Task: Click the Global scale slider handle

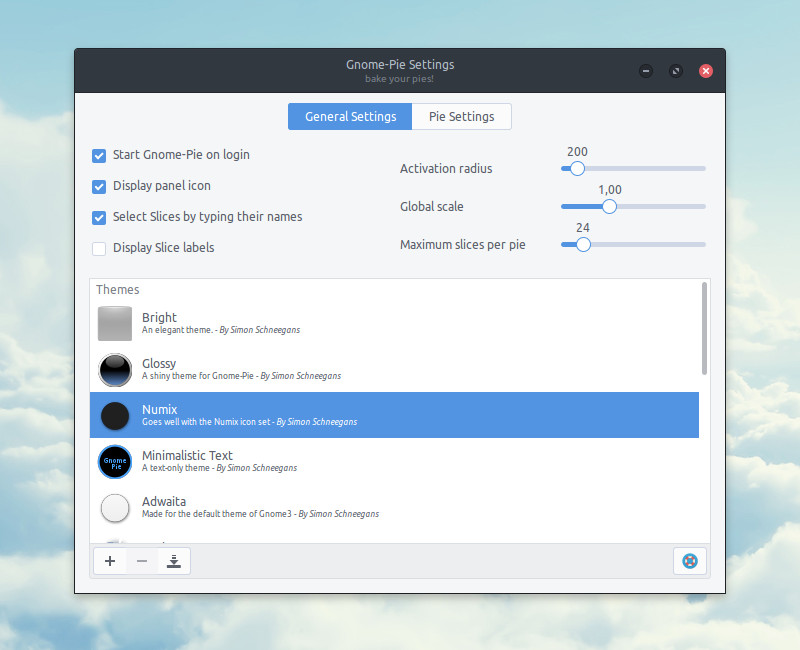Action: coord(609,207)
